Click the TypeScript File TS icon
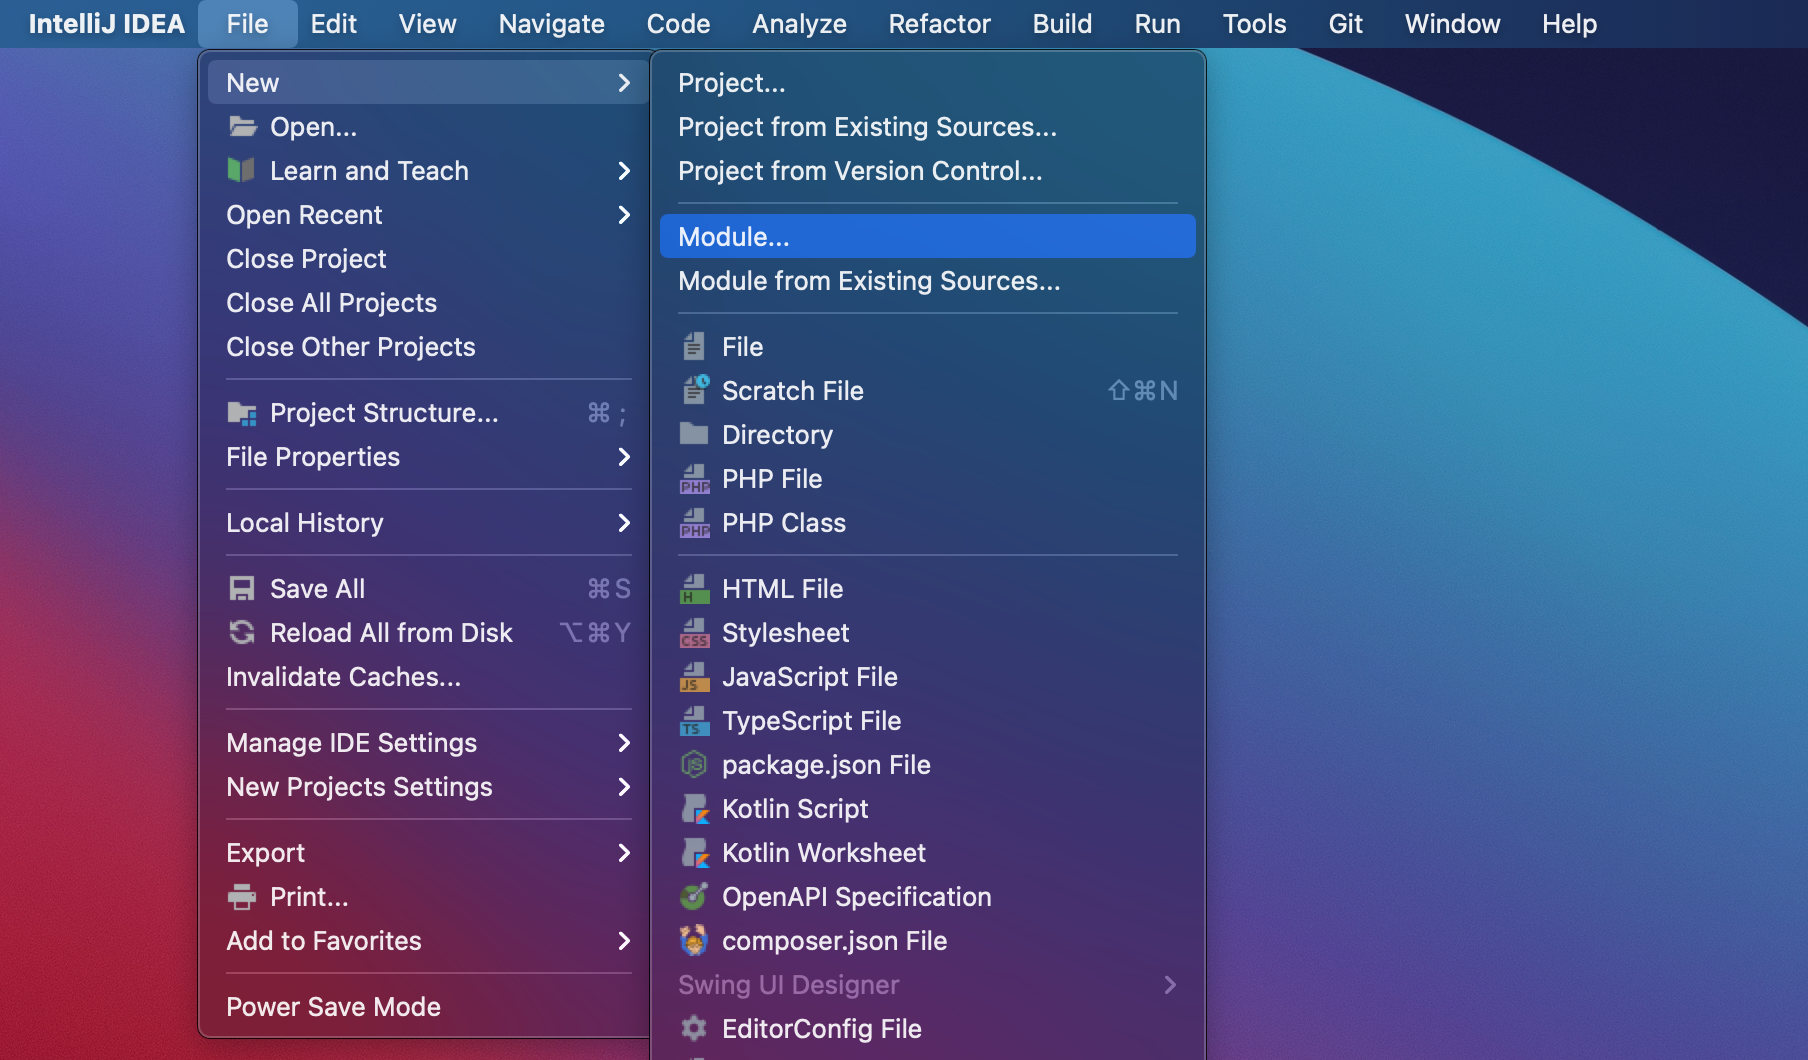Screen dimensions: 1808x1060 pos(695,721)
